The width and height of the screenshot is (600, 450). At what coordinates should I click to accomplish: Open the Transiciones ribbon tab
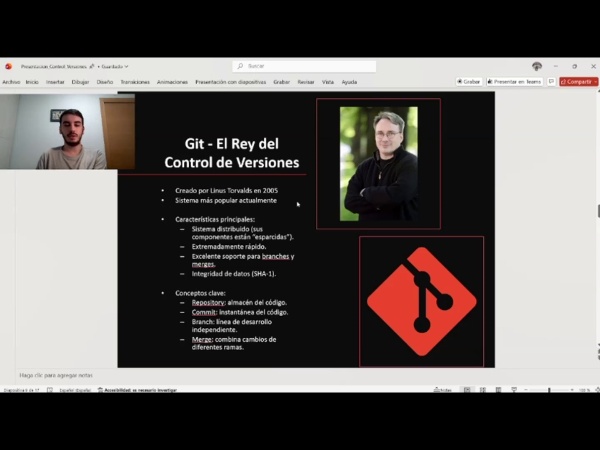pyautogui.click(x=134, y=82)
